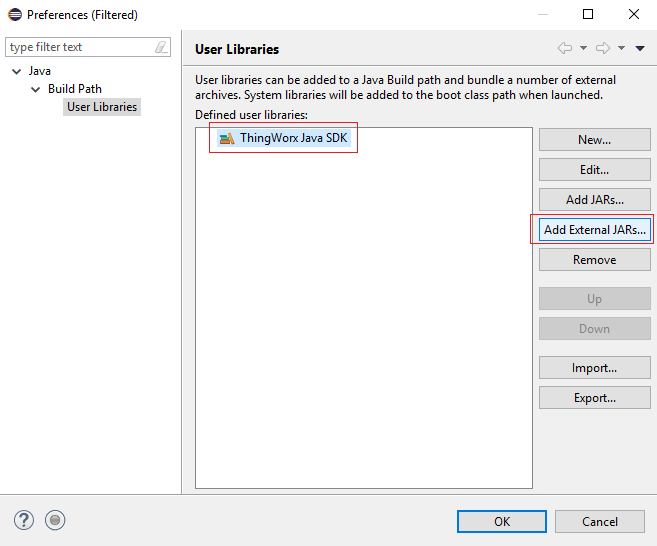Select User Libraries in the tree
This screenshot has height=546, width=657.
click(x=102, y=107)
